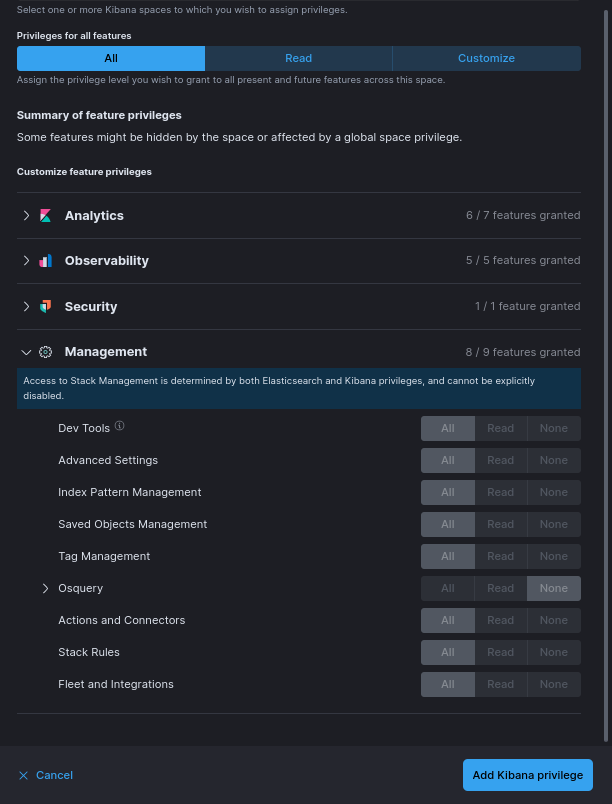The image size is (612, 804).
Task: Expand the Analytics section
Action: click(26, 215)
